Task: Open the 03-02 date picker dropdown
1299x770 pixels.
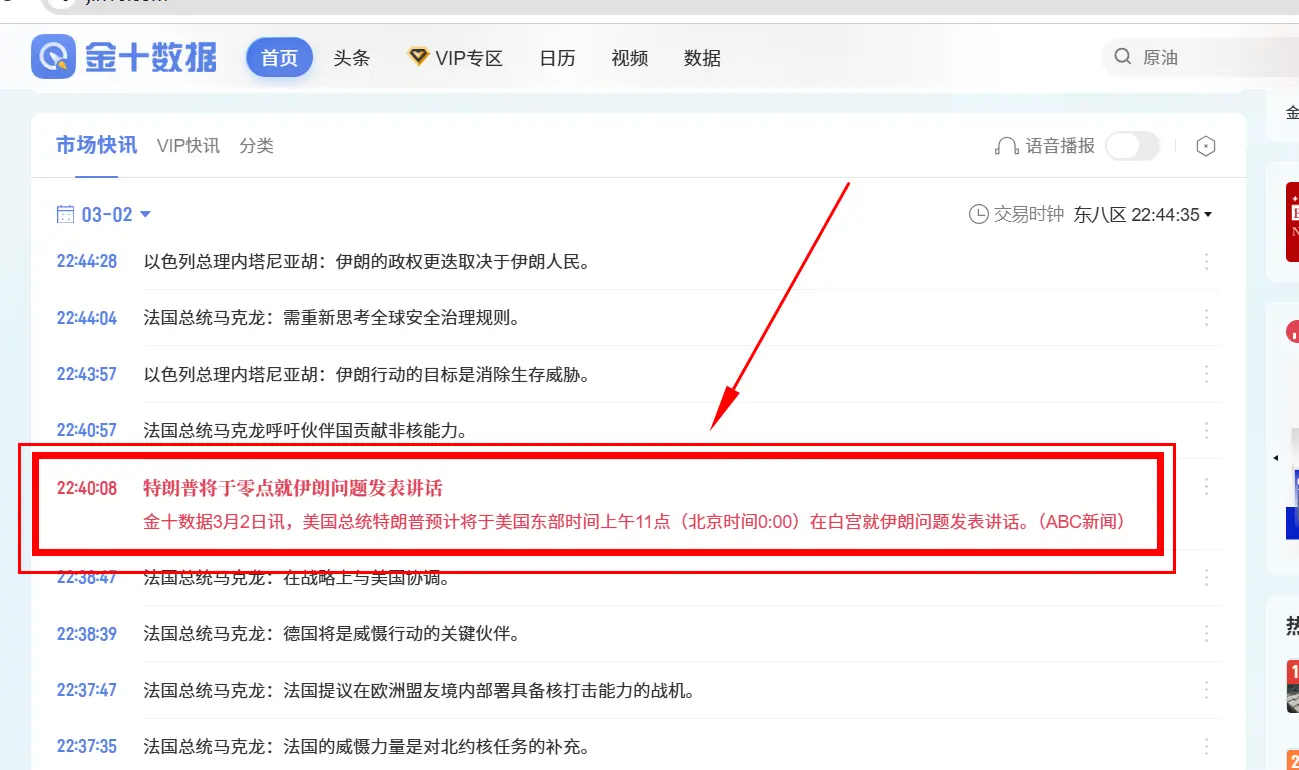Action: [x=104, y=214]
